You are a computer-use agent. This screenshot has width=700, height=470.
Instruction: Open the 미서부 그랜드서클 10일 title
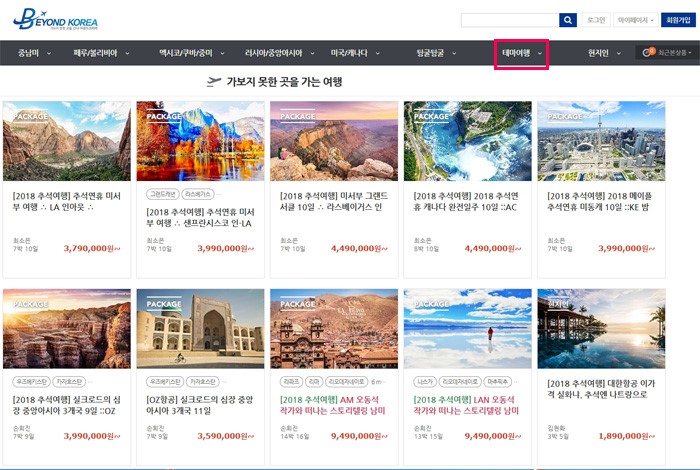pos(334,201)
